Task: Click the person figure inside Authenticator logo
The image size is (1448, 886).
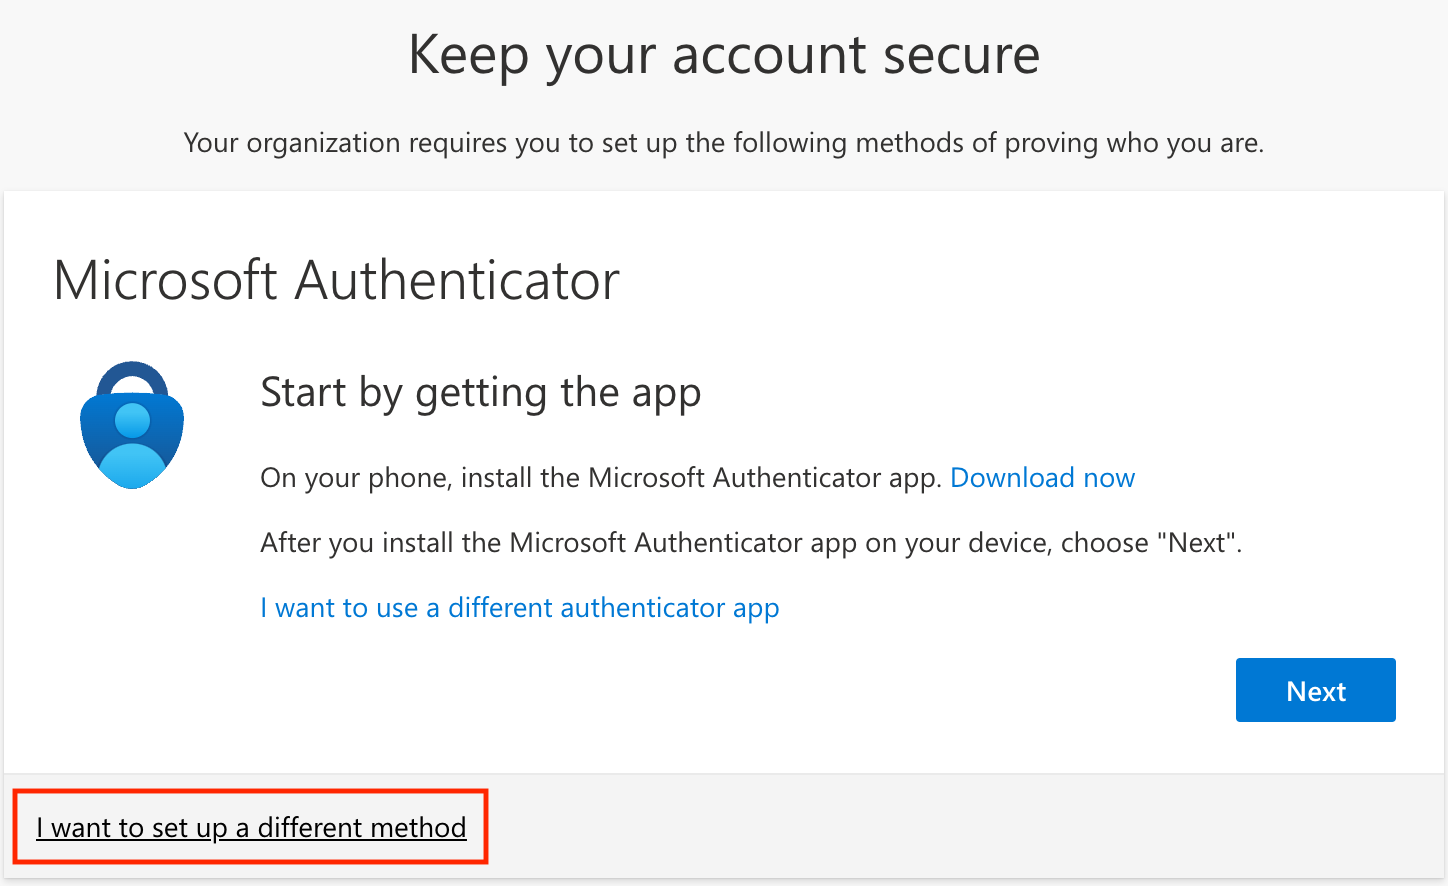Action: 132,445
